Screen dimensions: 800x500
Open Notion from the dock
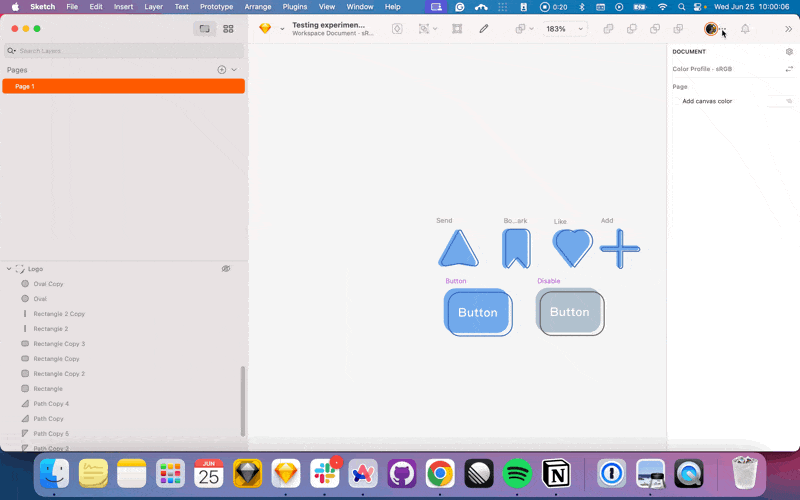tap(556, 474)
